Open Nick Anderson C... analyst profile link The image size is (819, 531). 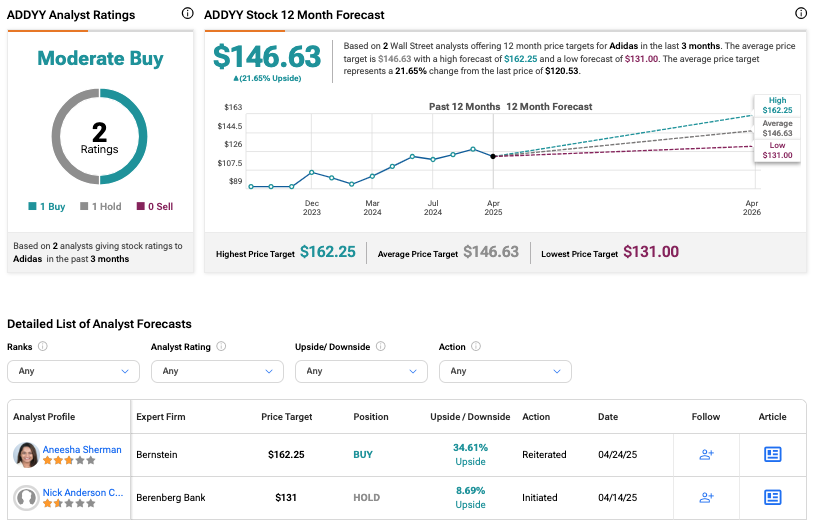coord(83,492)
